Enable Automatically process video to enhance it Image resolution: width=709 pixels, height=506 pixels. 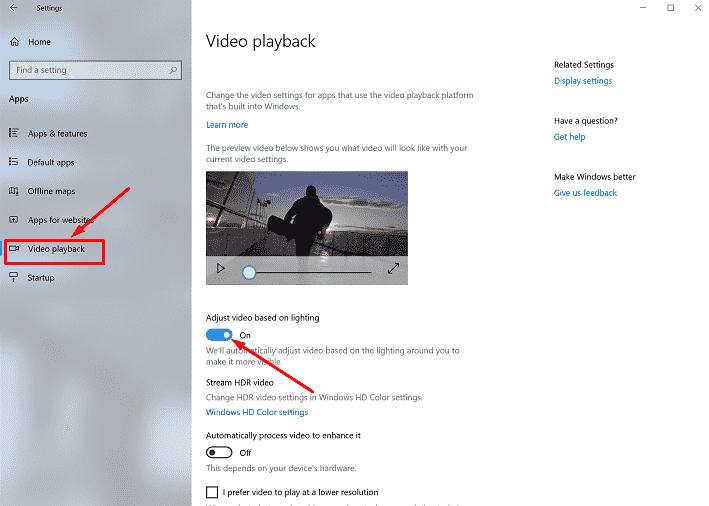coord(219,453)
